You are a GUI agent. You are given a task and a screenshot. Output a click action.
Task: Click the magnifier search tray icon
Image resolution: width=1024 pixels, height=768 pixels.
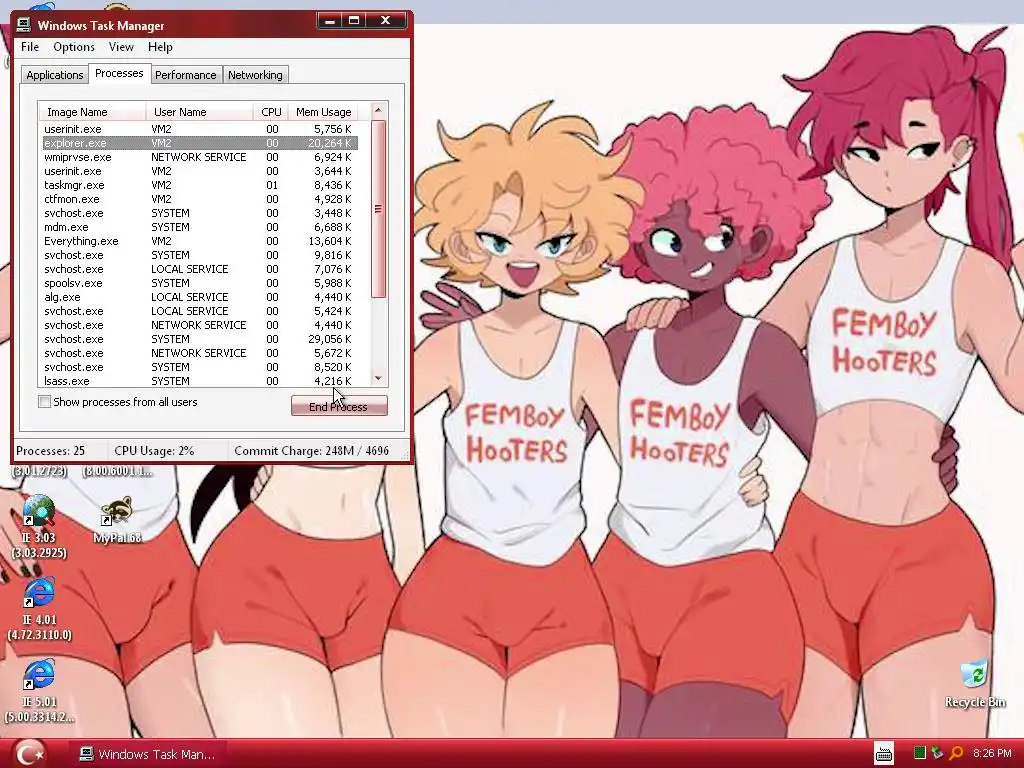(x=956, y=754)
